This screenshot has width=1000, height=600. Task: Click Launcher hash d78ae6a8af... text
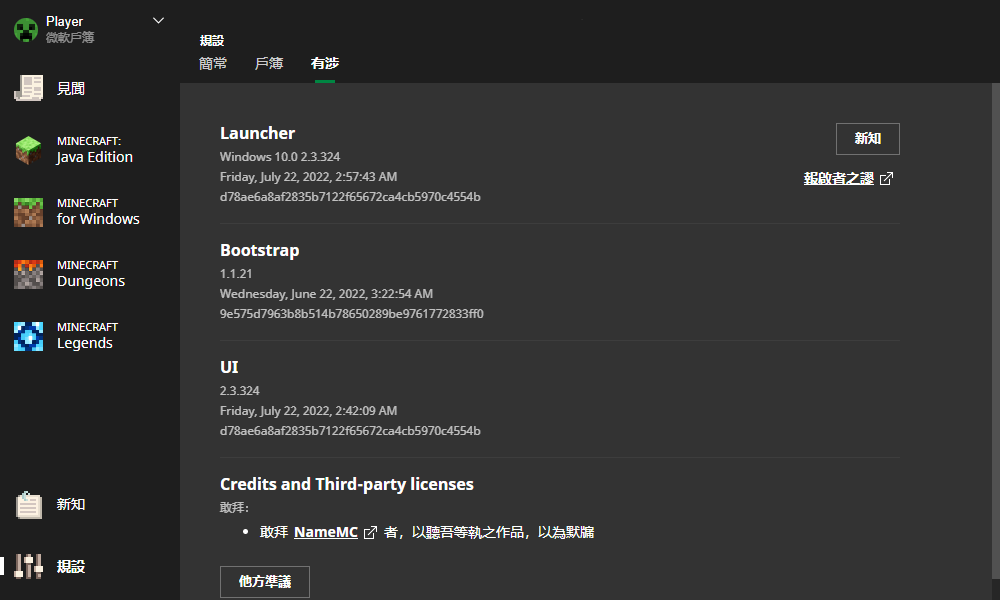(x=350, y=197)
